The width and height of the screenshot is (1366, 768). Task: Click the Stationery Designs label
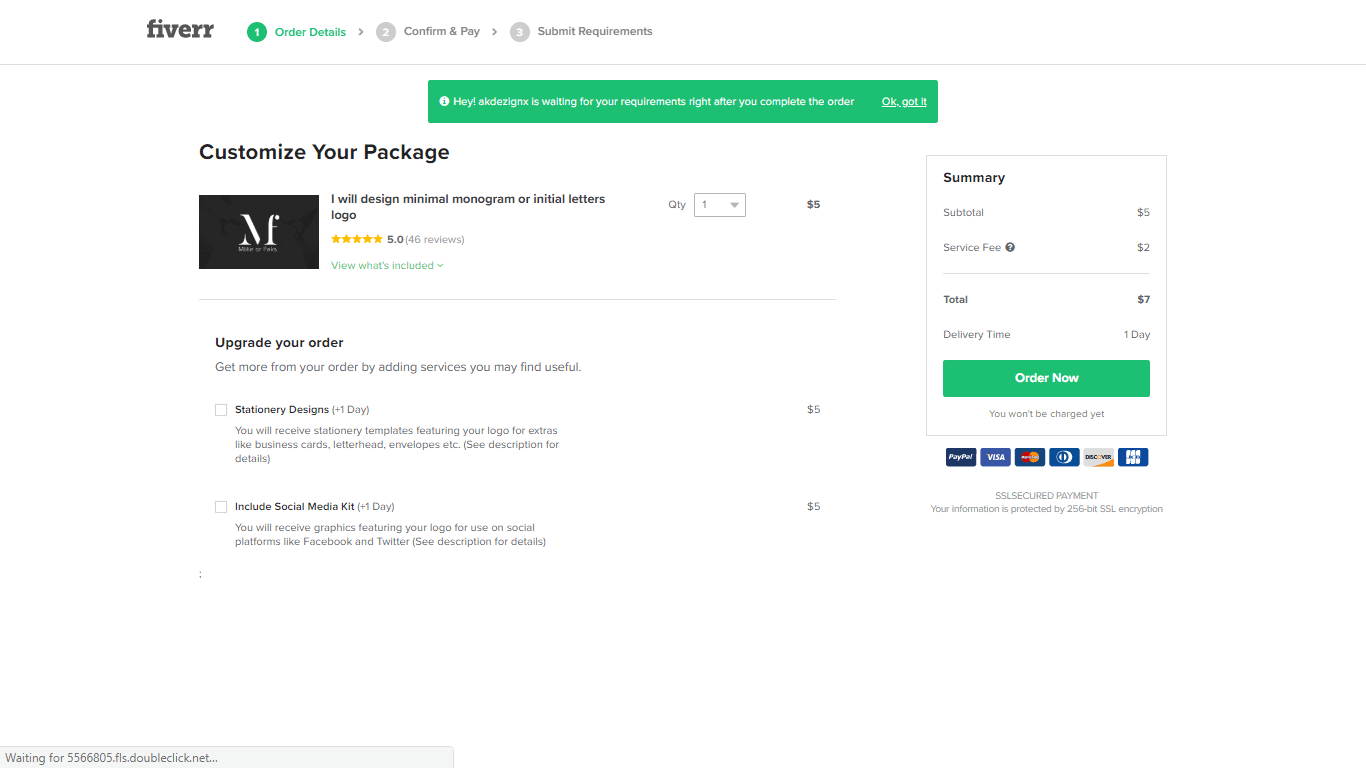pyautogui.click(x=282, y=410)
